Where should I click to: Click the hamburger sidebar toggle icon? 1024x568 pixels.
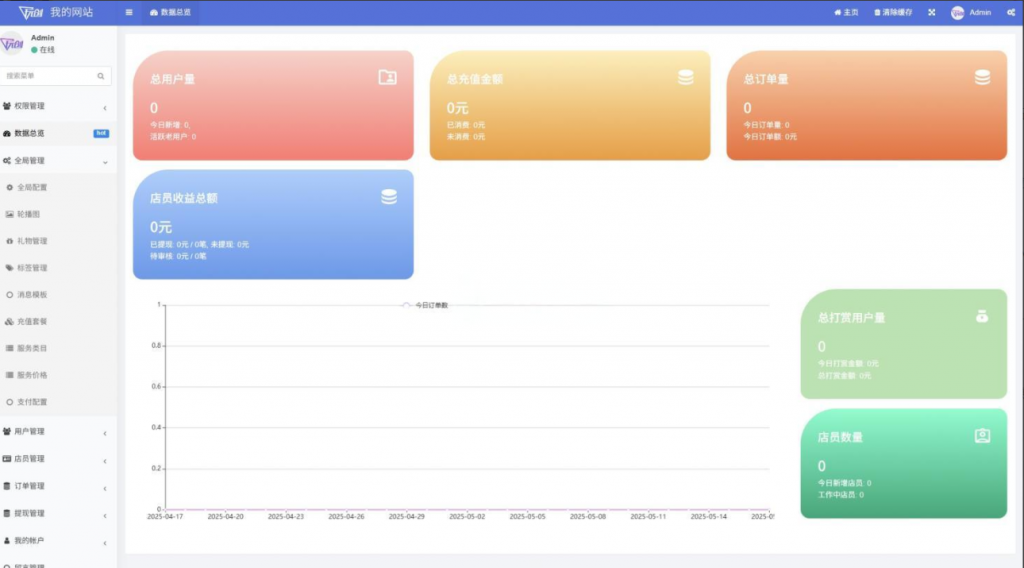pyautogui.click(x=129, y=12)
